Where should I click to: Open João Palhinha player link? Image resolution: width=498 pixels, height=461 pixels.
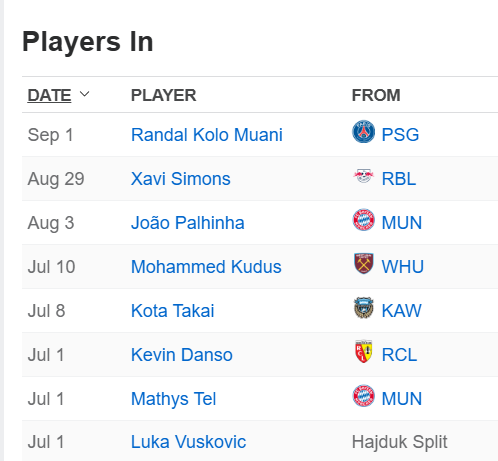(x=188, y=223)
